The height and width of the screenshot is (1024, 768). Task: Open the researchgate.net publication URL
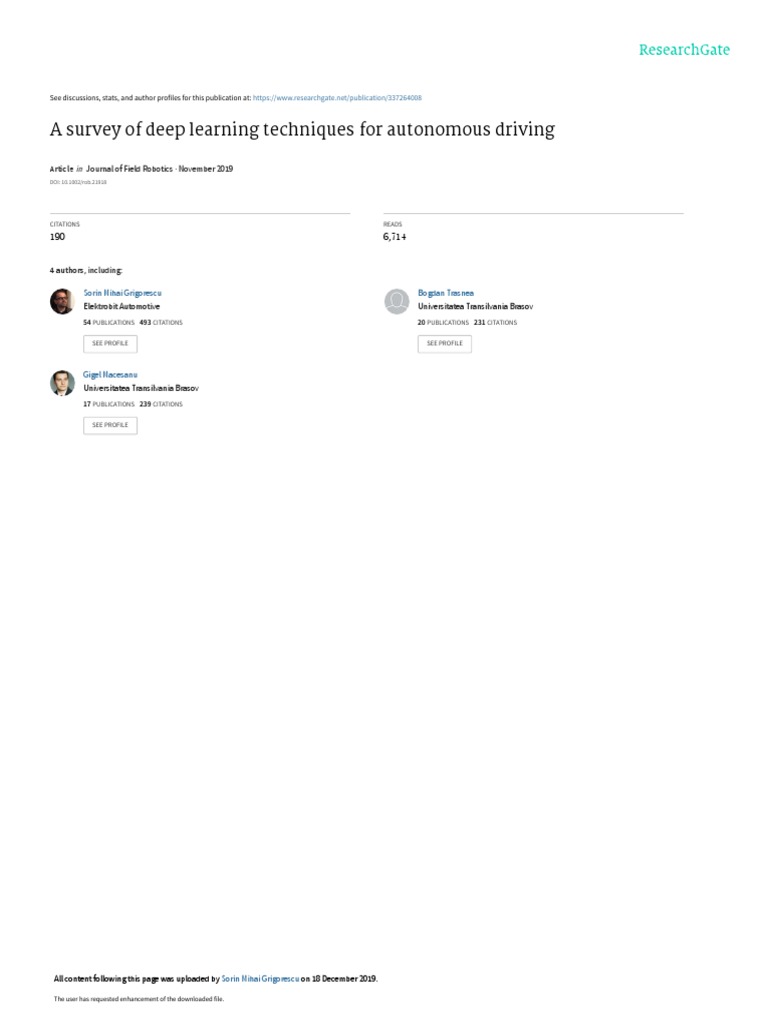pos(337,98)
